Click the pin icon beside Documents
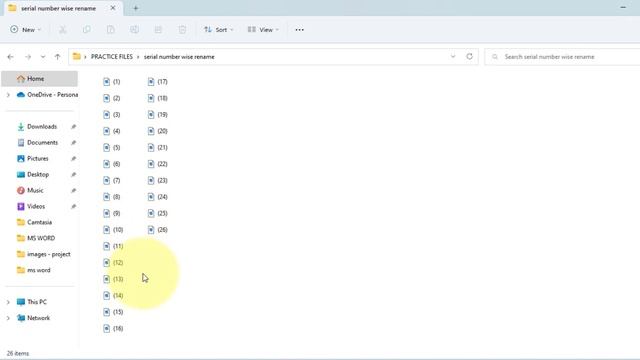The image size is (640, 360). 73,143
